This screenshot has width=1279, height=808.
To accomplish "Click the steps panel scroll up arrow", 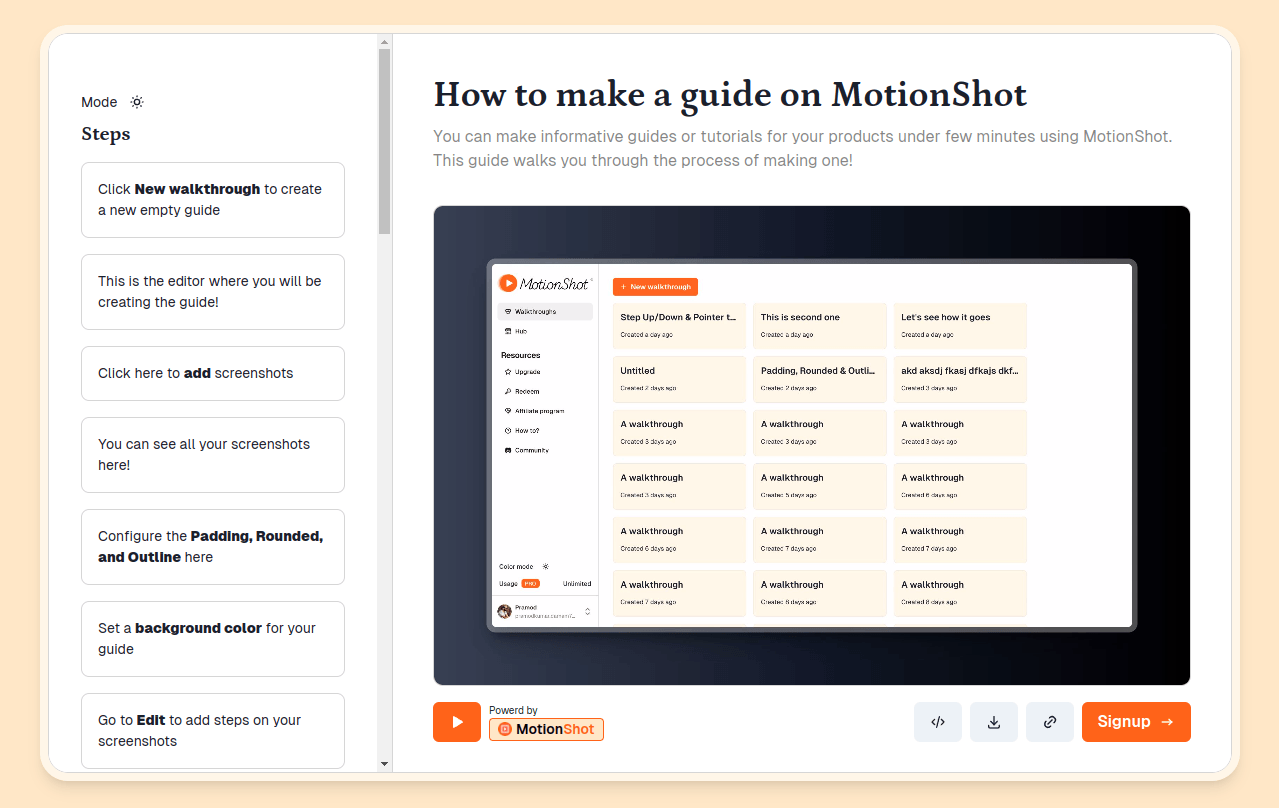I will (x=384, y=42).
